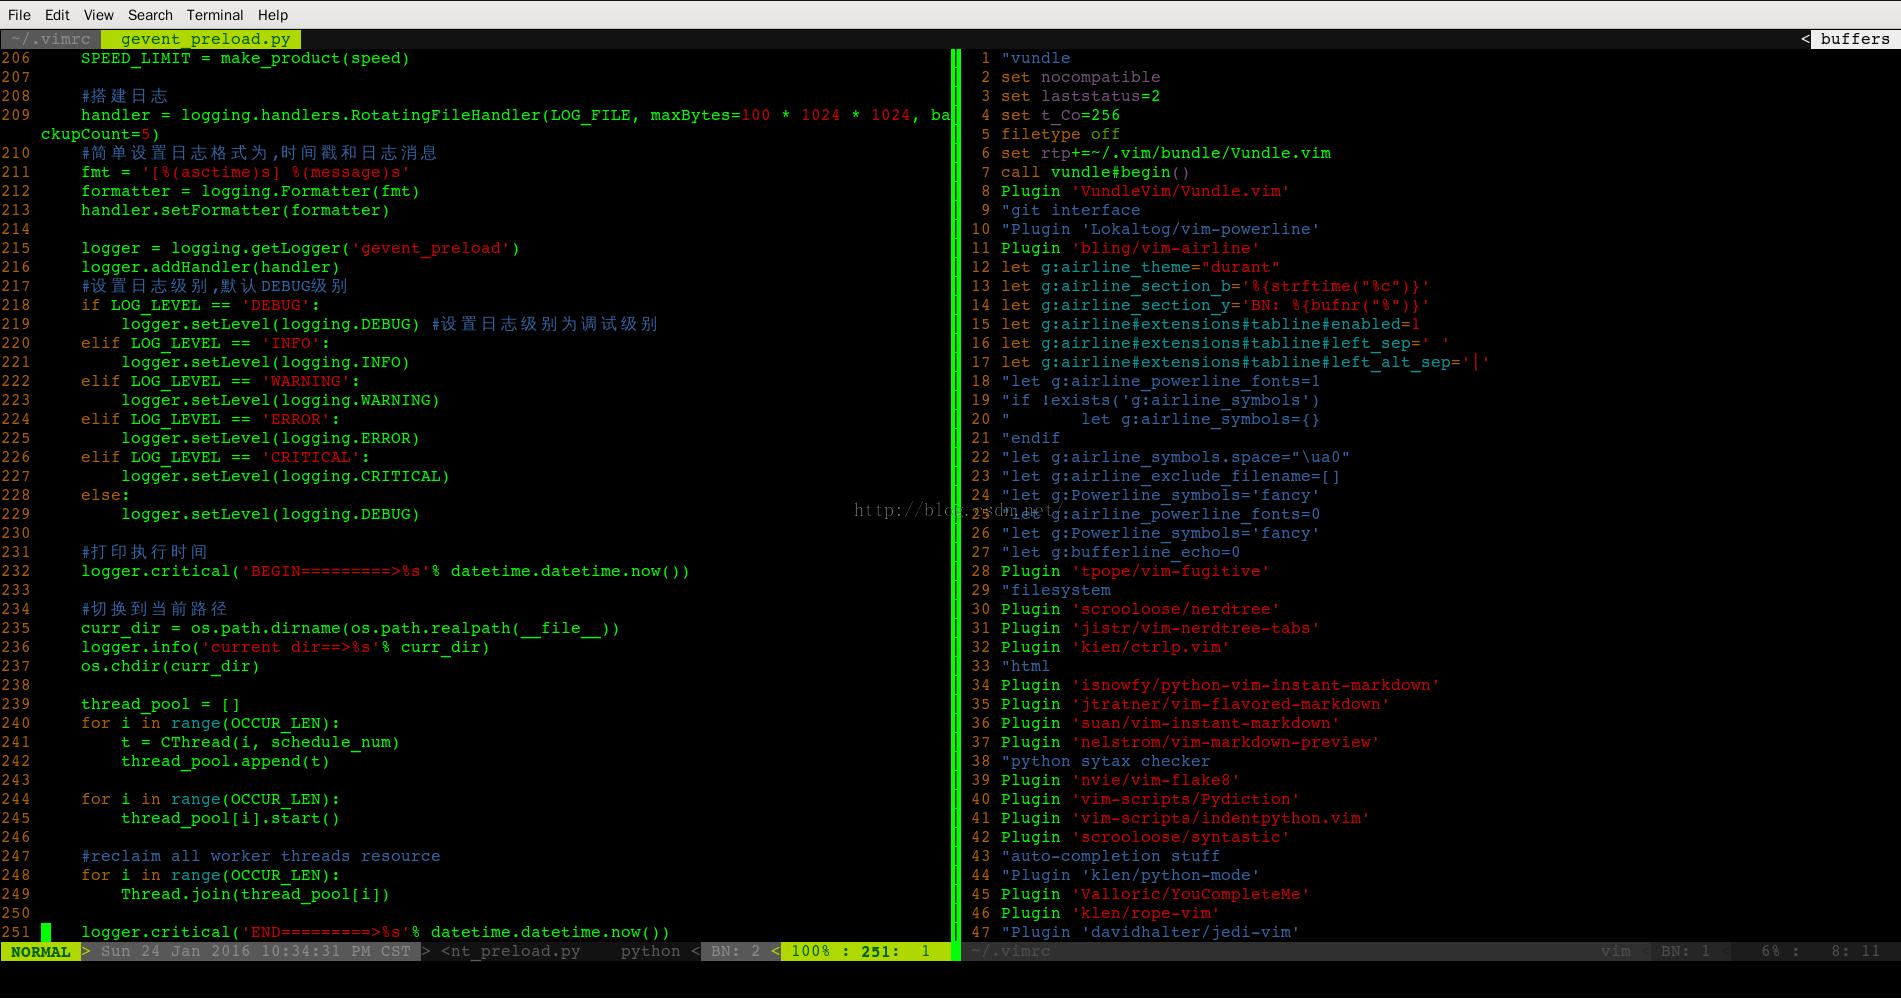The width and height of the screenshot is (1901, 999).
Task: Click the Plugin 'Valloric/YouCompleteMe' line
Action: click(1155, 894)
